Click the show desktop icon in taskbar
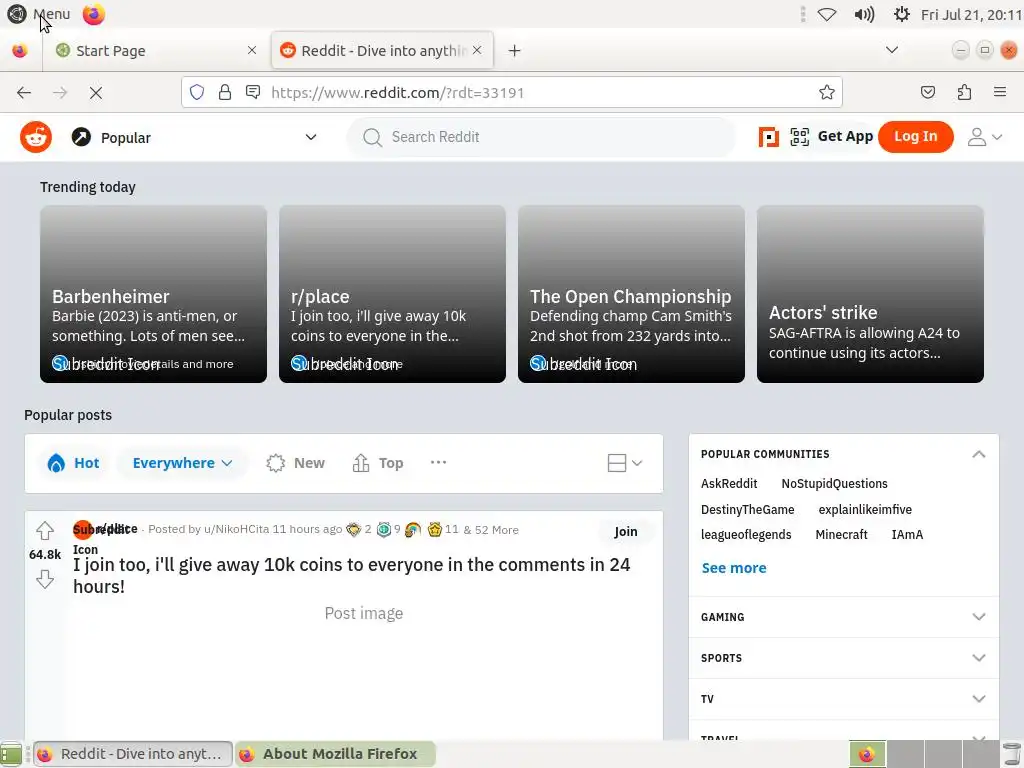 coord(11,754)
